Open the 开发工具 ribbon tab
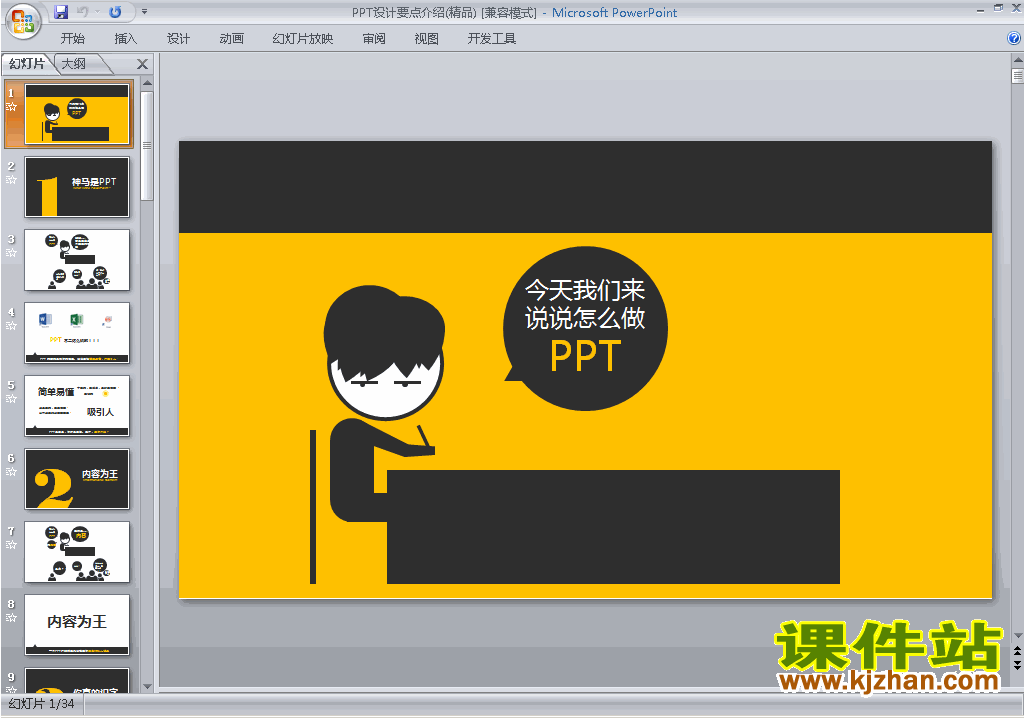 pos(492,39)
